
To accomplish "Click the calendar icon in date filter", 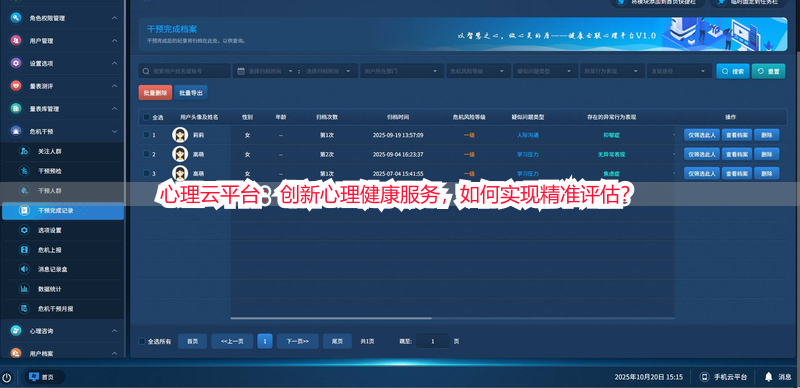I will click(x=241, y=71).
